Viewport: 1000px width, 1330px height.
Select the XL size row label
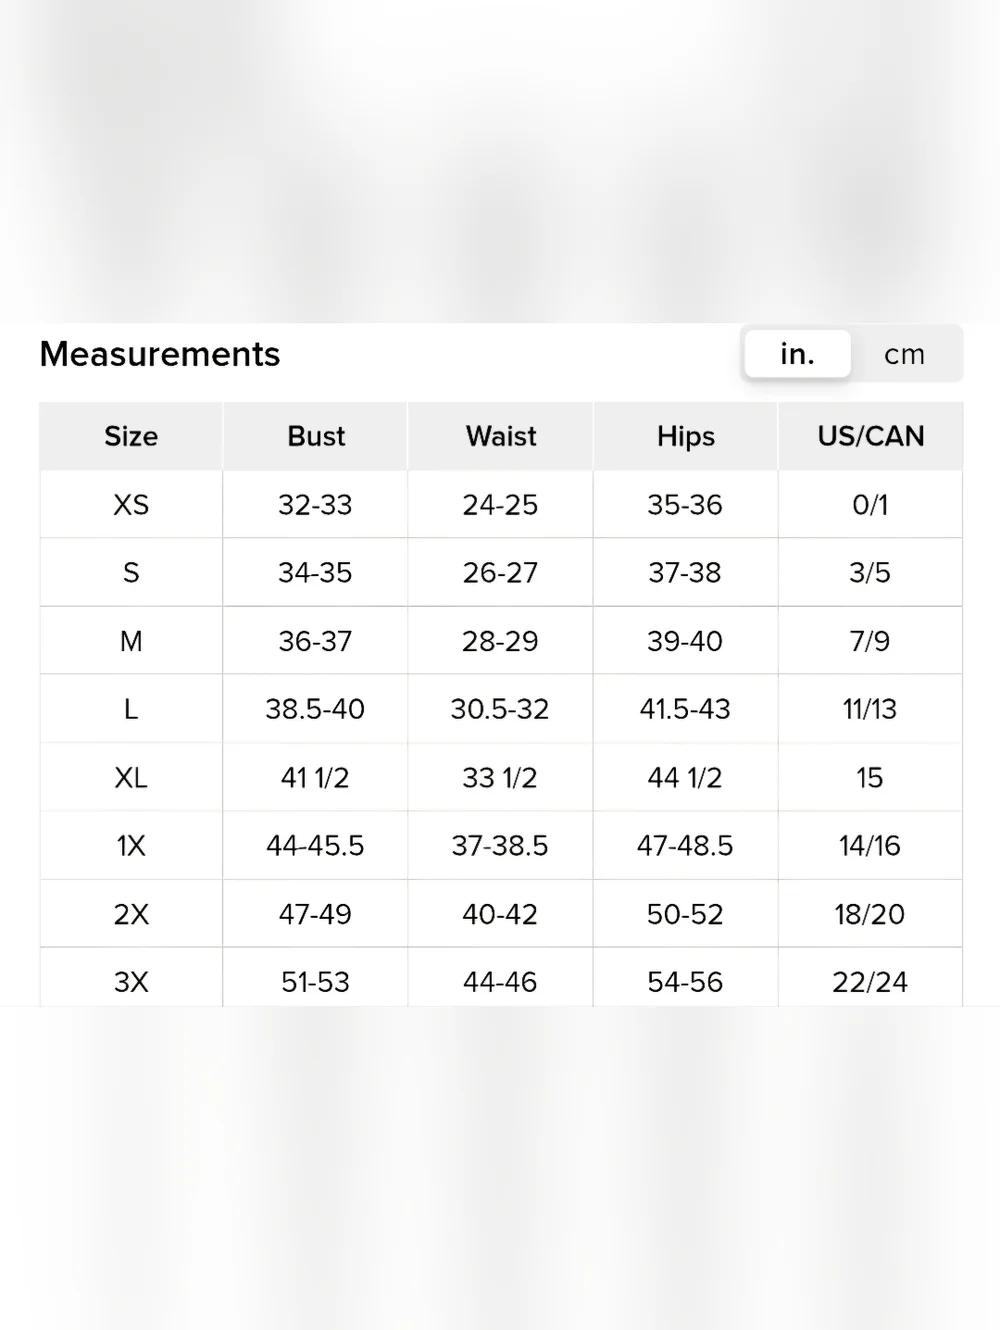(x=131, y=777)
